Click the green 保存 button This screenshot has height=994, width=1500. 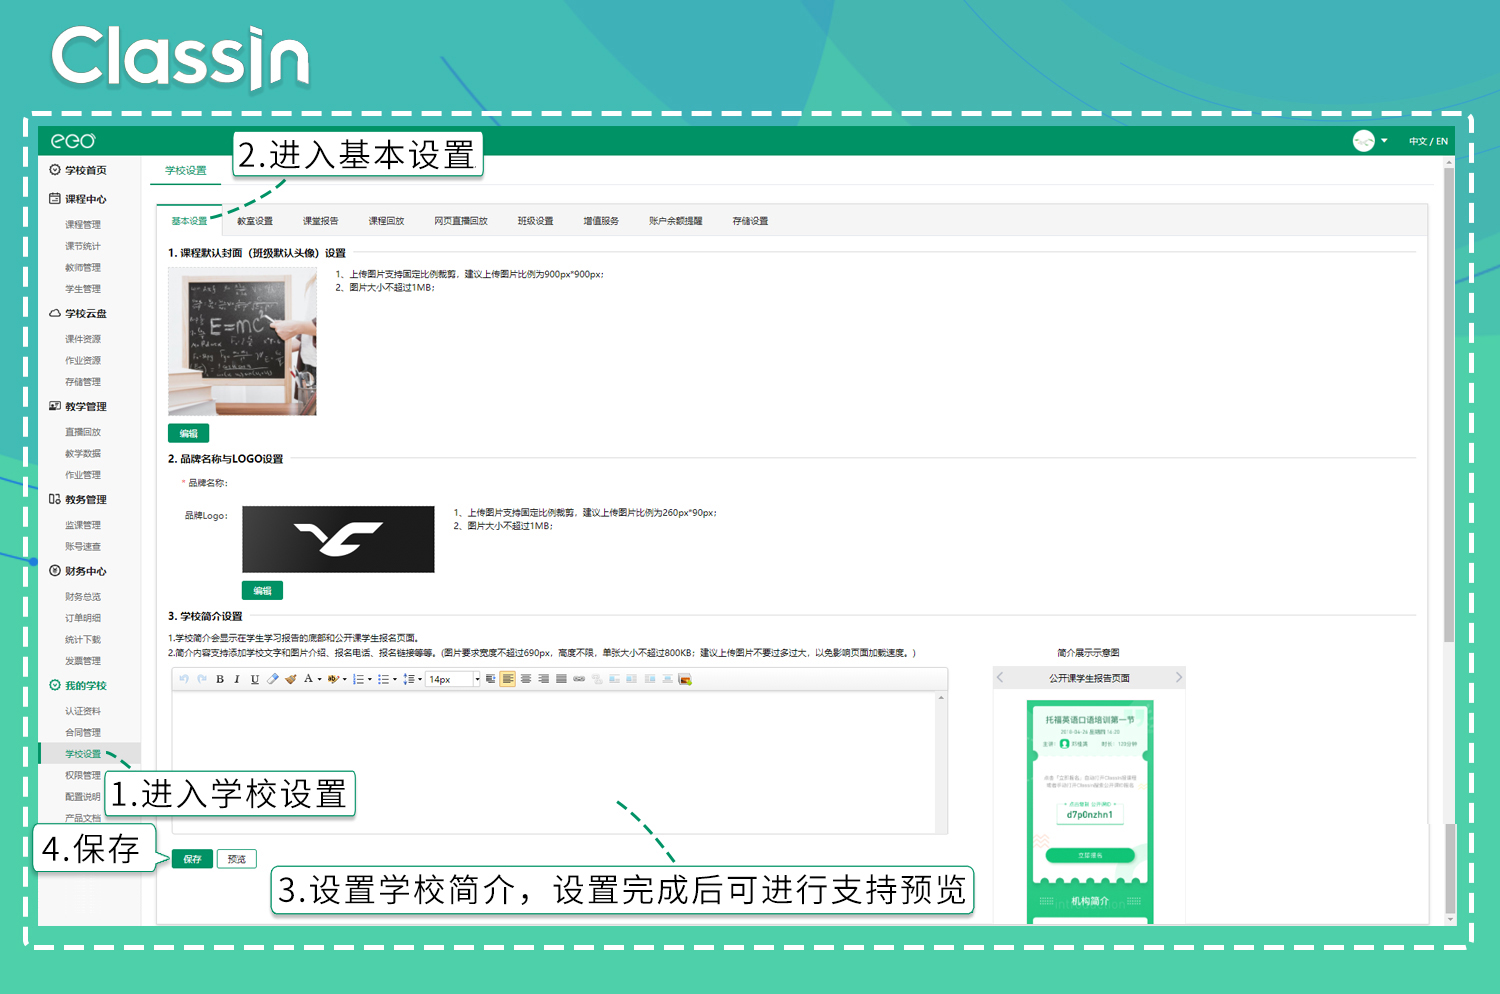192,859
